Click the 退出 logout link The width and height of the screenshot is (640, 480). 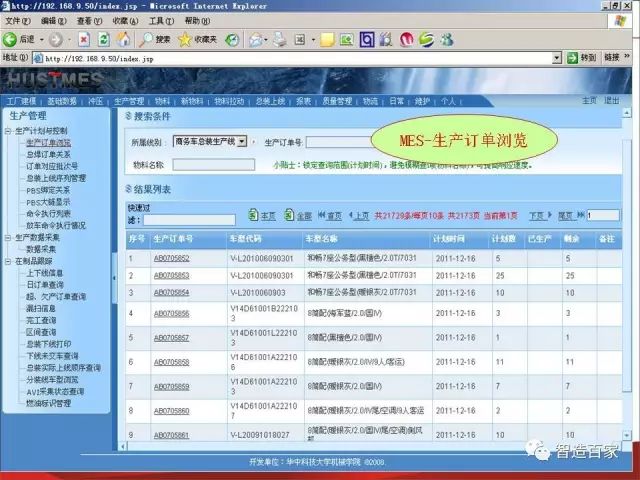[611, 100]
